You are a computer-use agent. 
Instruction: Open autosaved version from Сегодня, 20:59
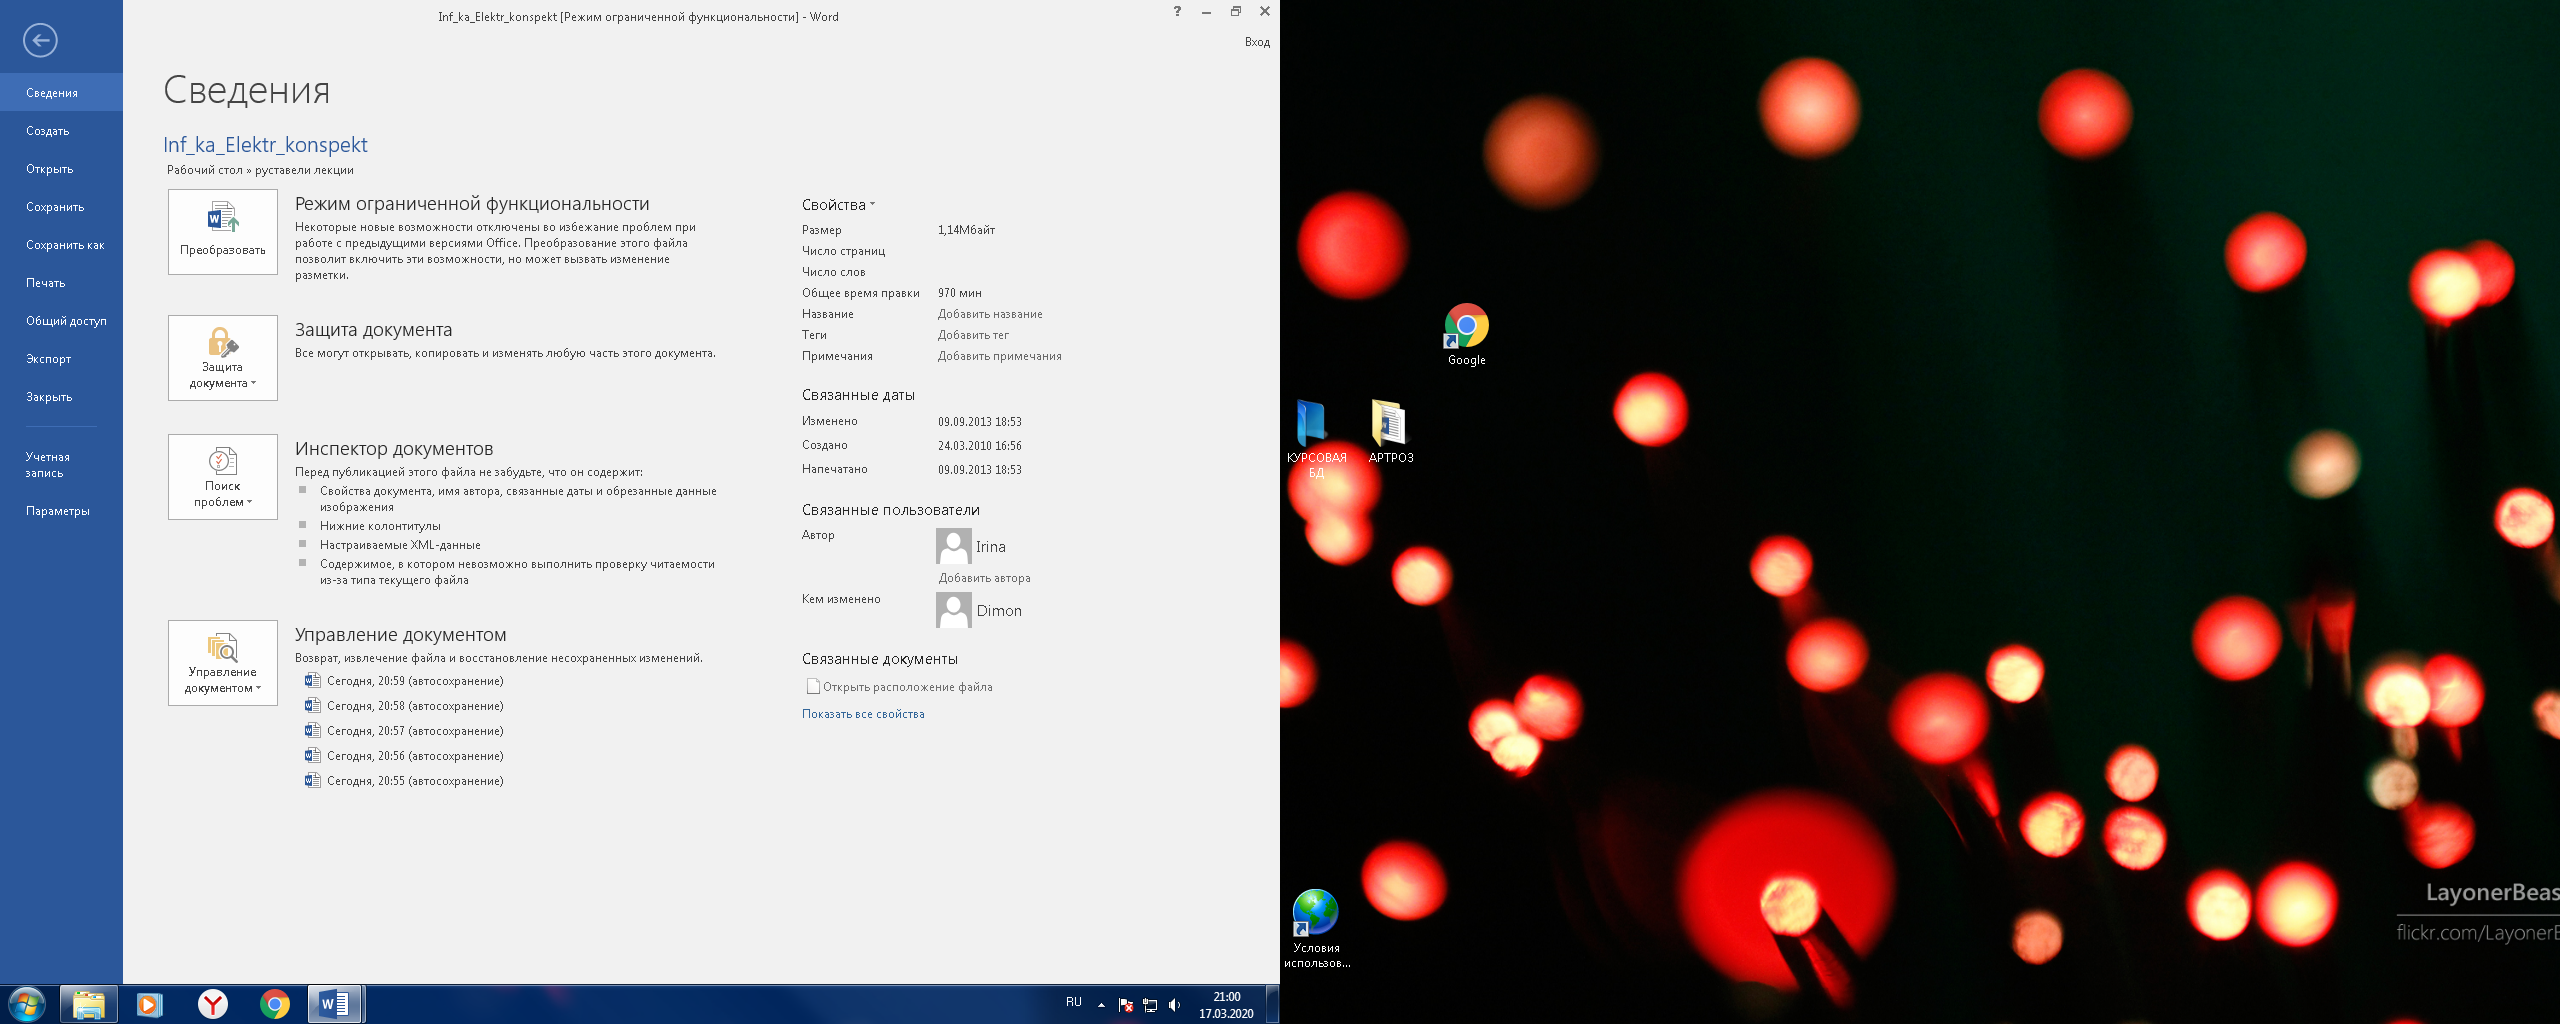click(414, 681)
